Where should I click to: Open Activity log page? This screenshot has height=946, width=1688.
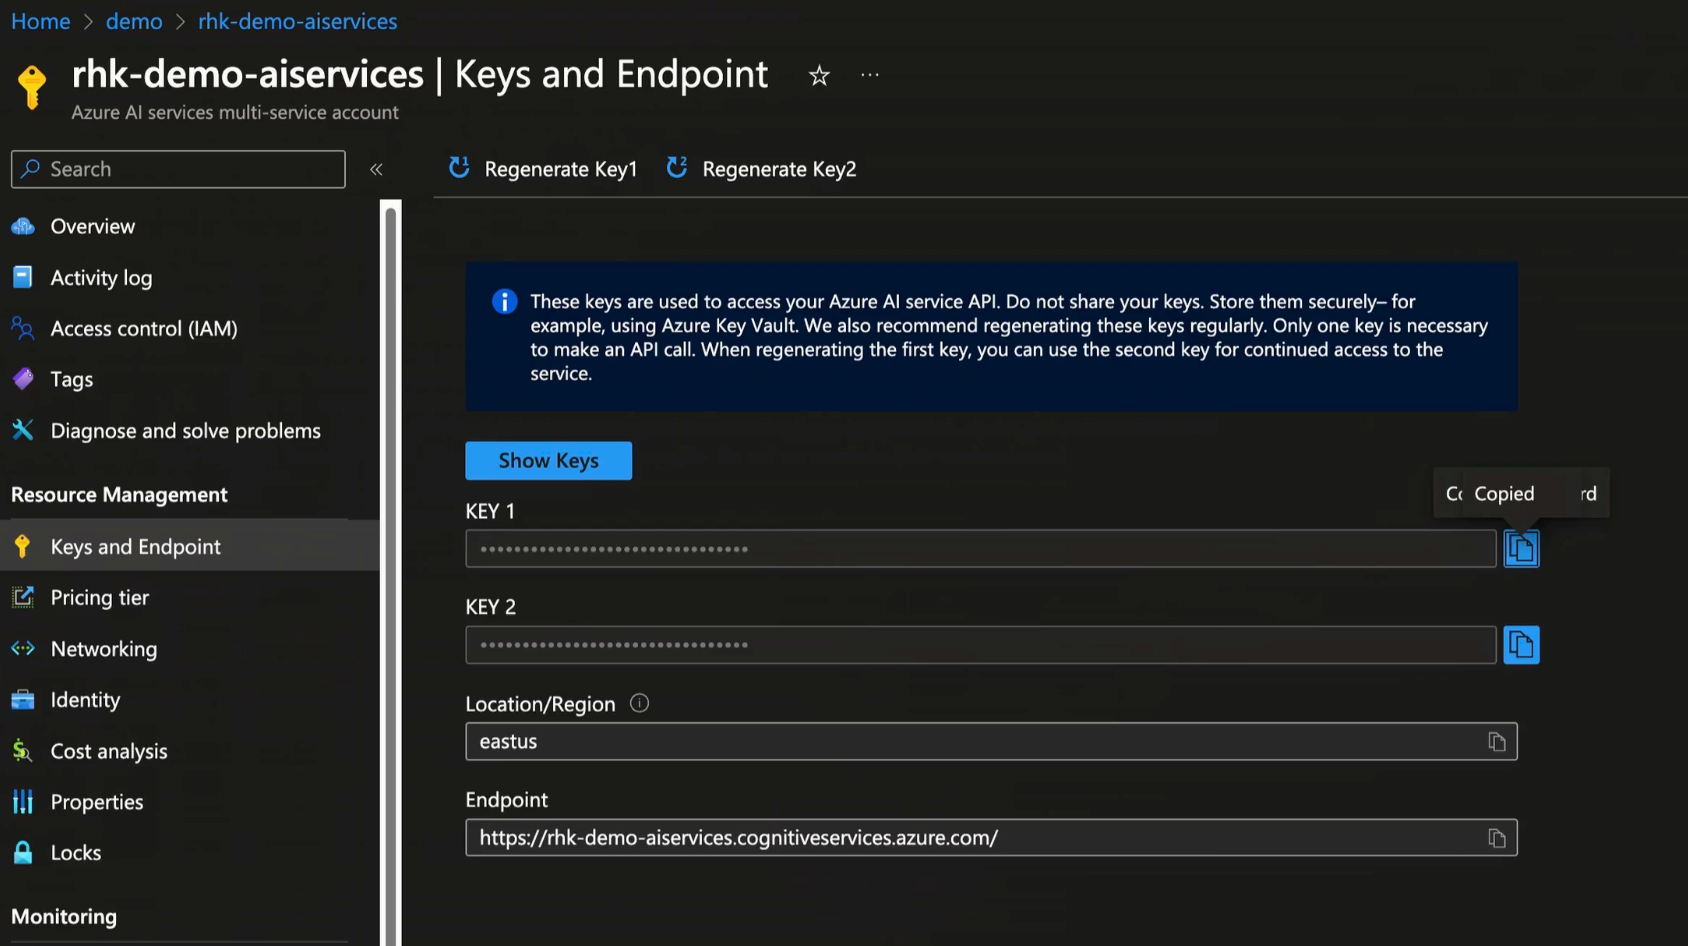click(x=101, y=278)
